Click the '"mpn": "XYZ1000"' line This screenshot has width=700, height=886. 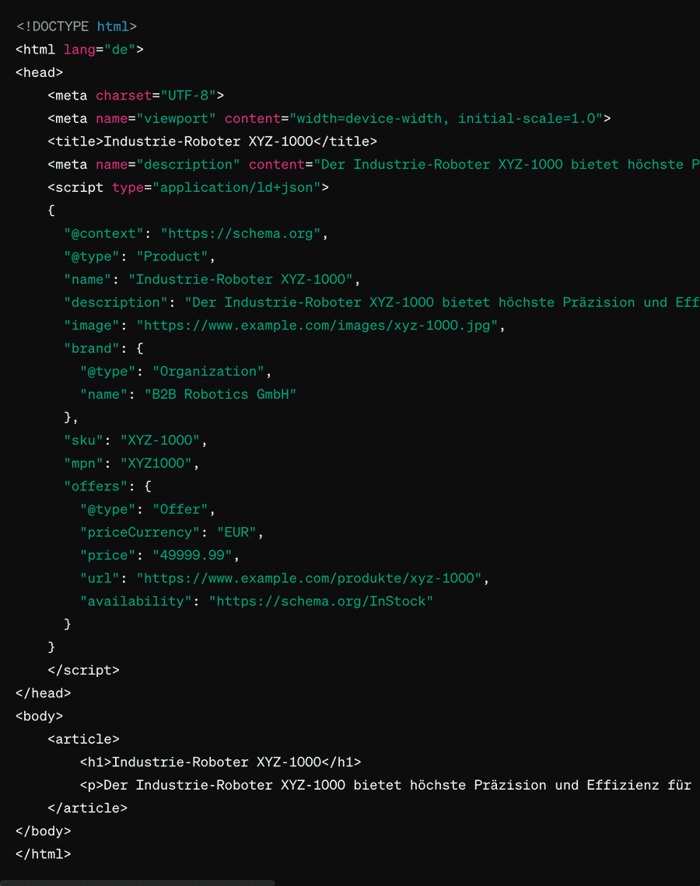tap(132, 463)
